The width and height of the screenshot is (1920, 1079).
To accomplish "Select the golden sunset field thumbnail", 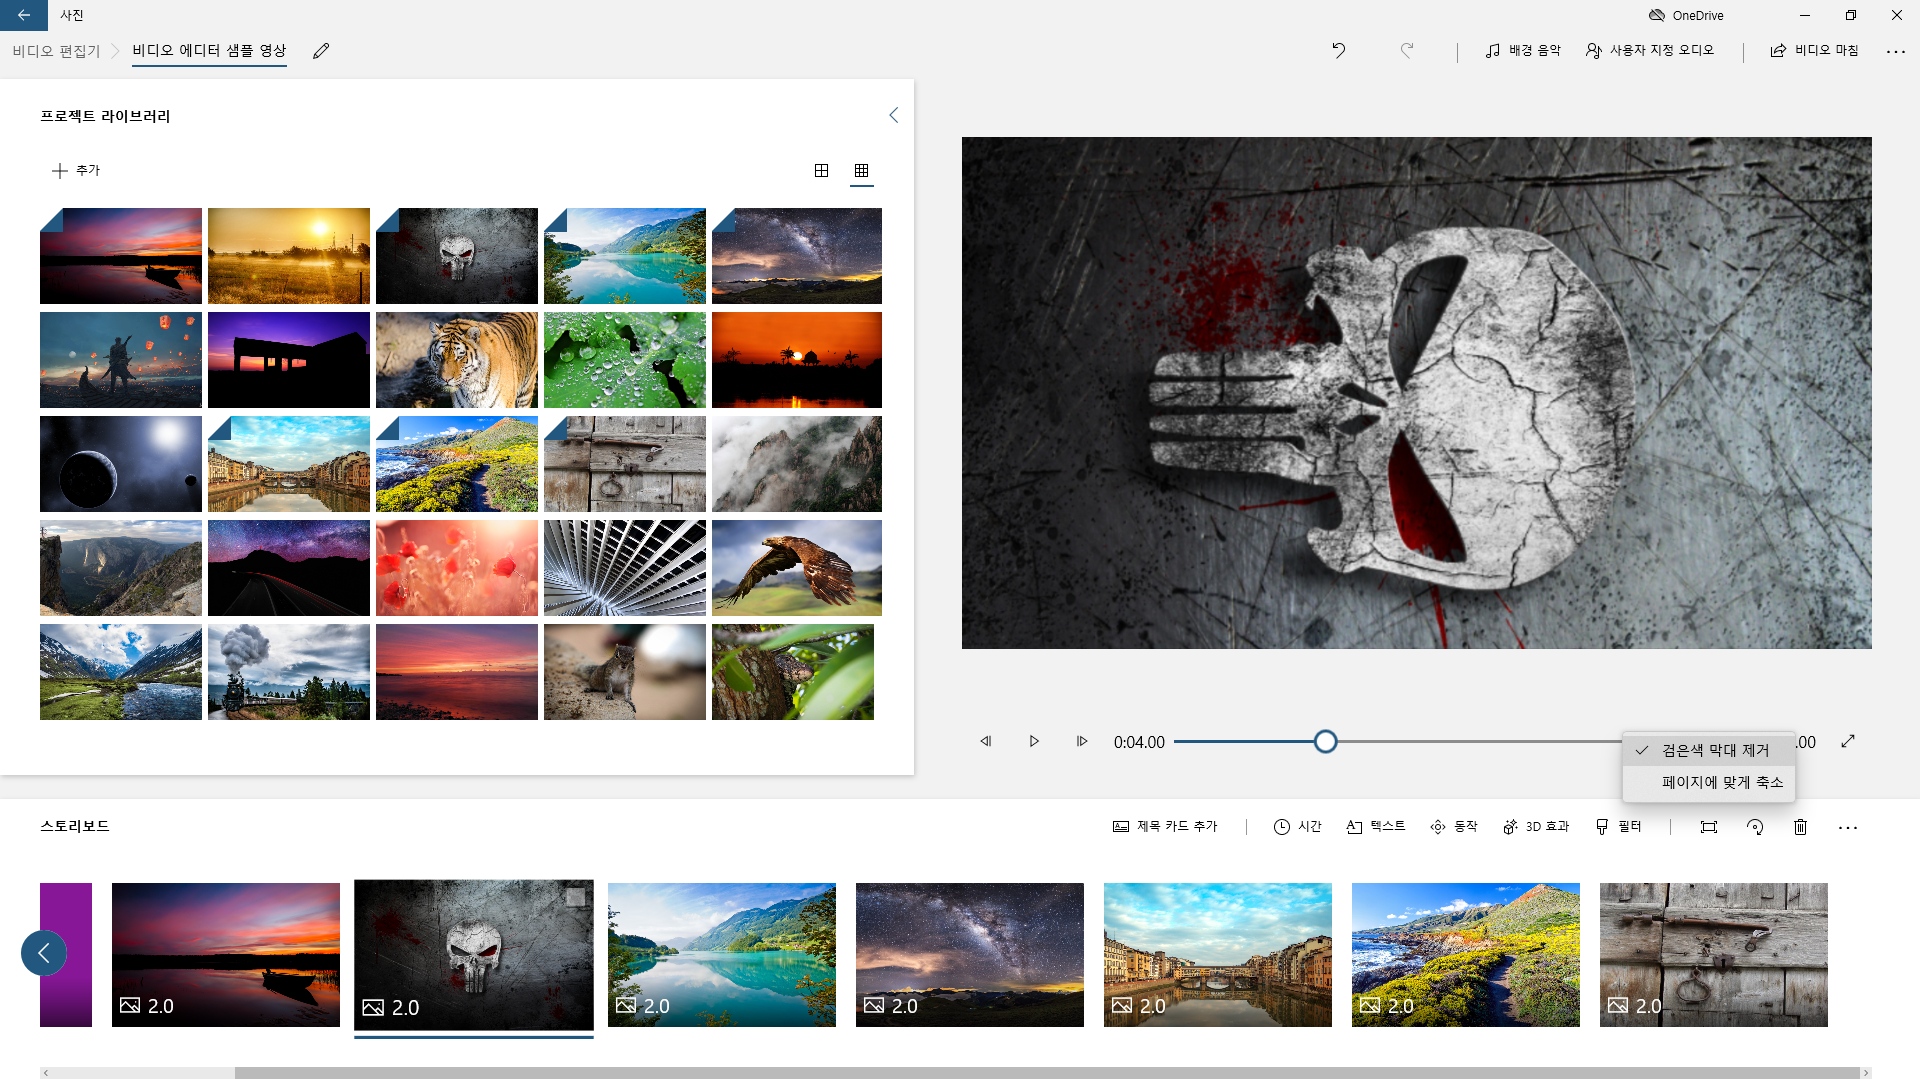I will click(x=289, y=256).
